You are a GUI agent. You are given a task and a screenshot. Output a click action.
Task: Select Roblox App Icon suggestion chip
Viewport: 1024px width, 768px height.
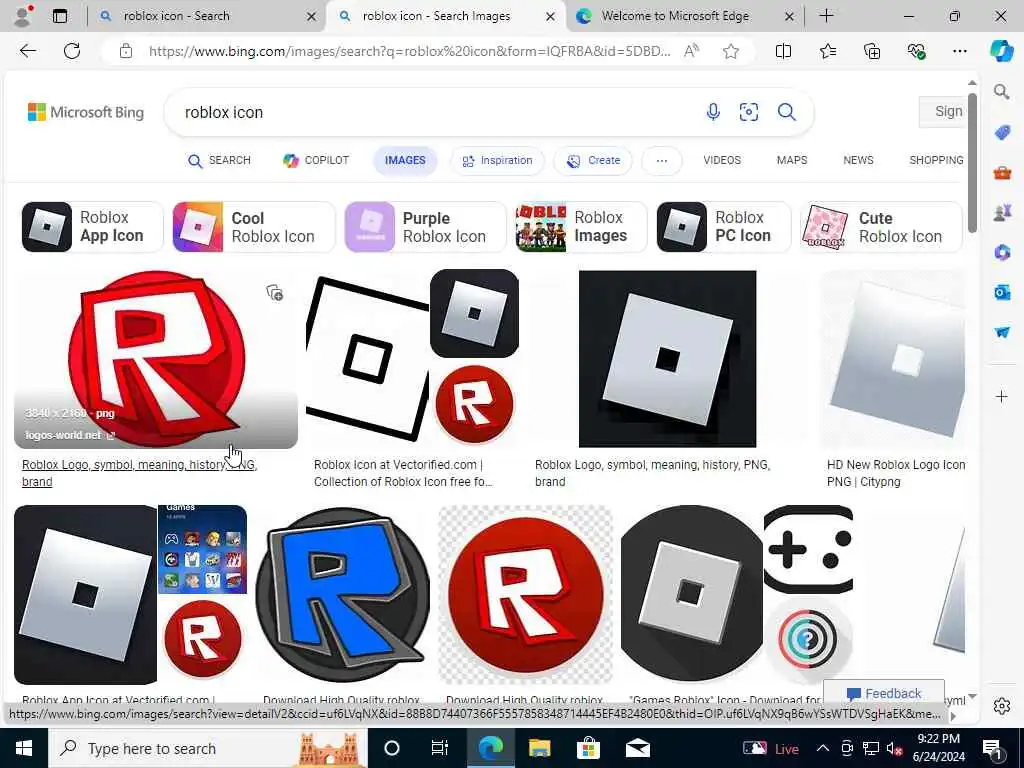[92, 227]
